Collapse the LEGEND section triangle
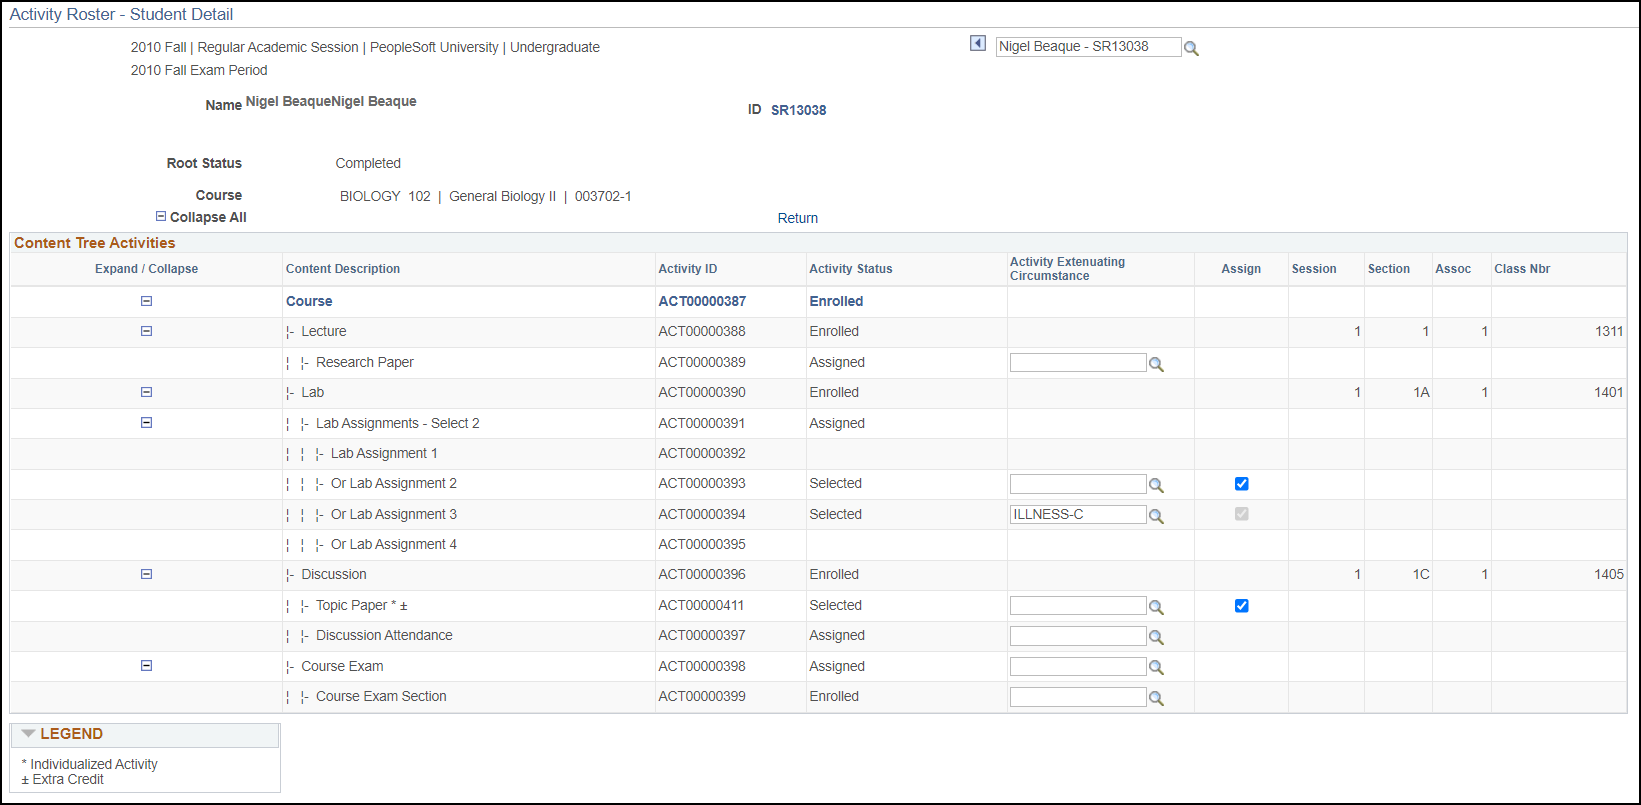 [x=28, y=734]
